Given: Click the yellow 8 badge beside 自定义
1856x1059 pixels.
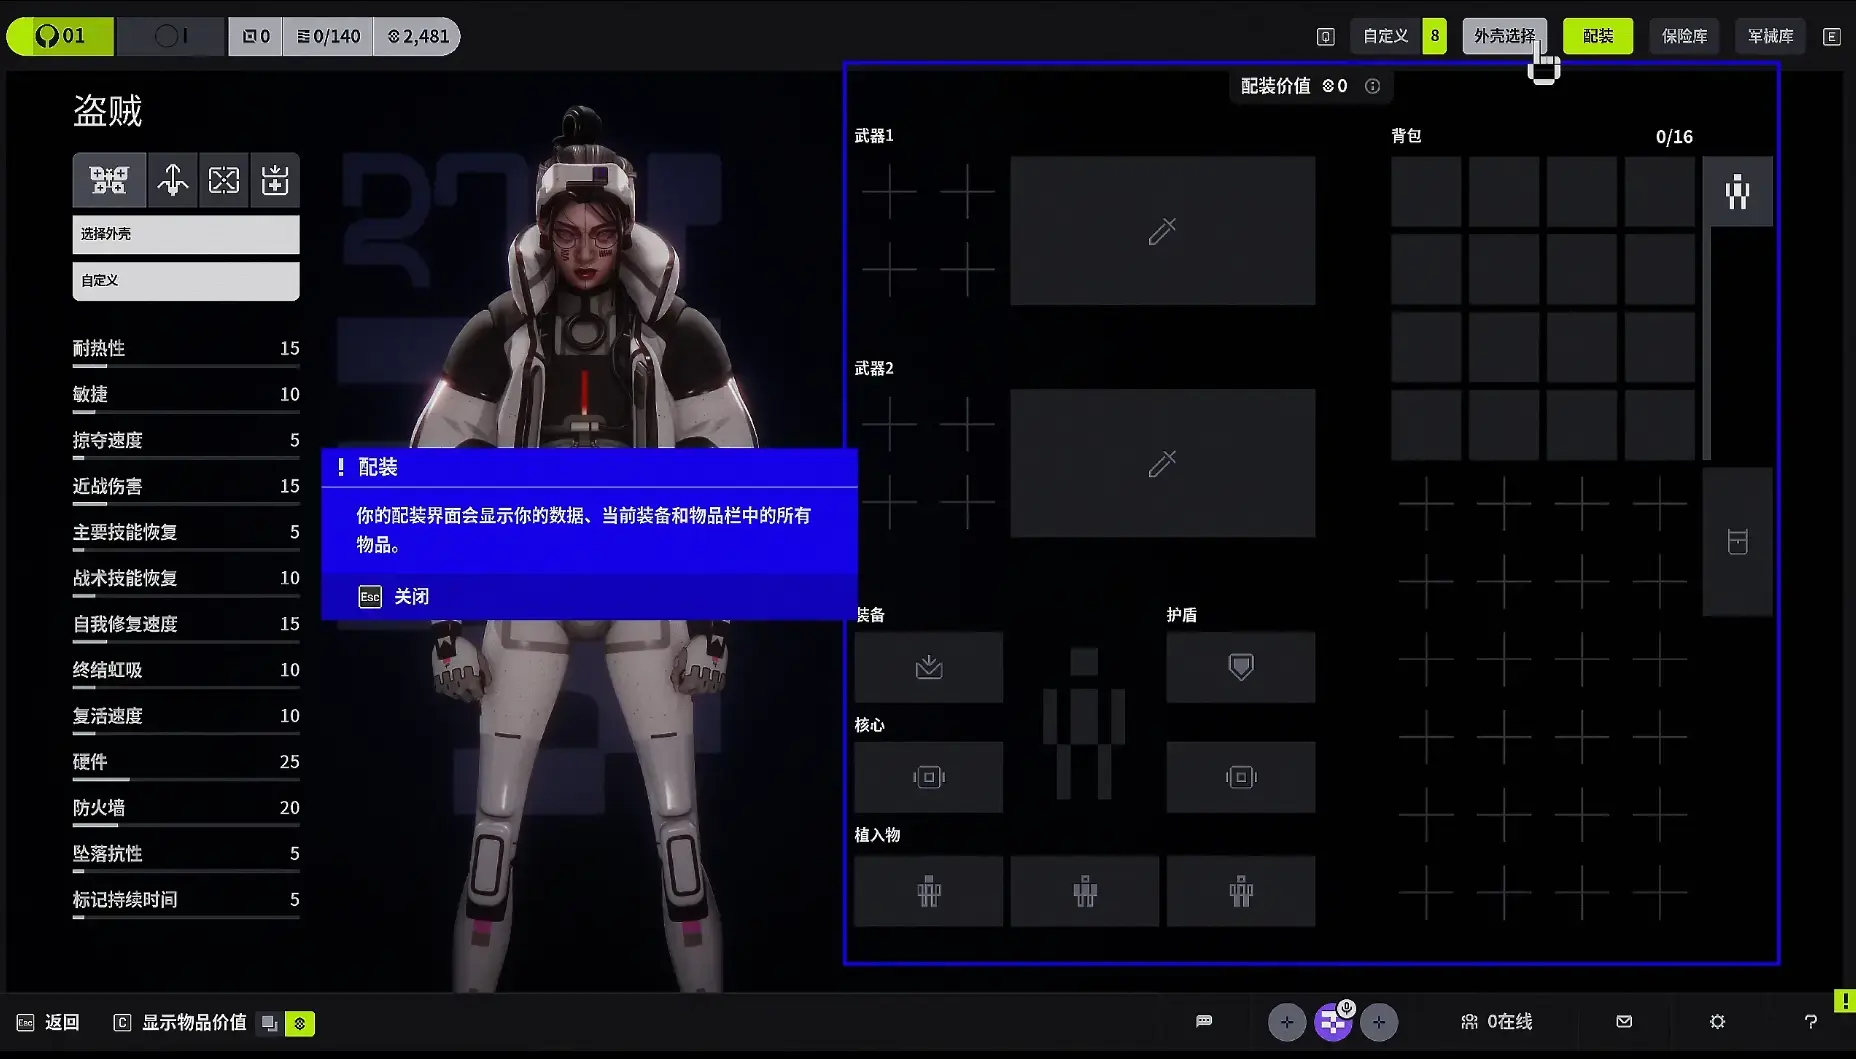Looking at the screenshot, I should pyautogui.click(x=1434, y=36).
